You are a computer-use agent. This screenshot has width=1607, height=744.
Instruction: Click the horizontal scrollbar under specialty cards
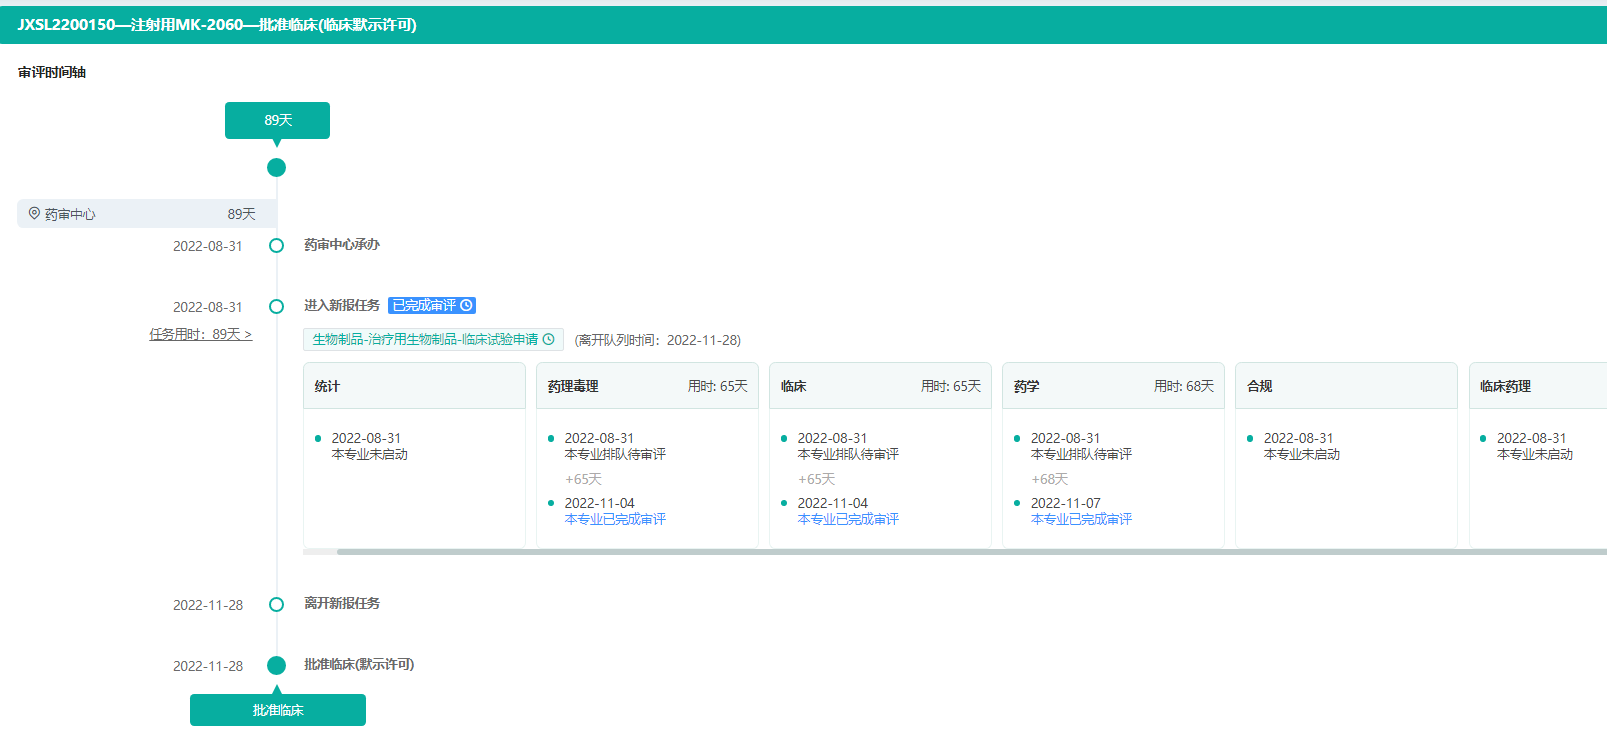coord(970,551)
